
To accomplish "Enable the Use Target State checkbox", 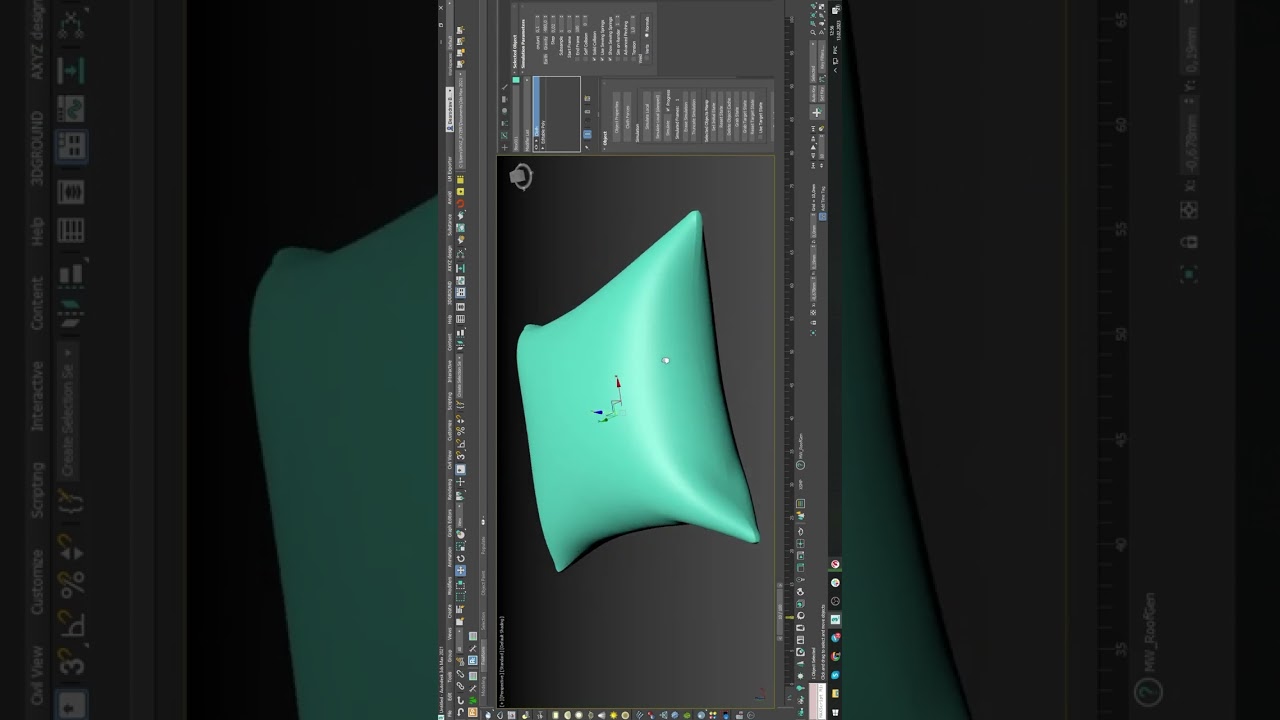I will point(760,137).
